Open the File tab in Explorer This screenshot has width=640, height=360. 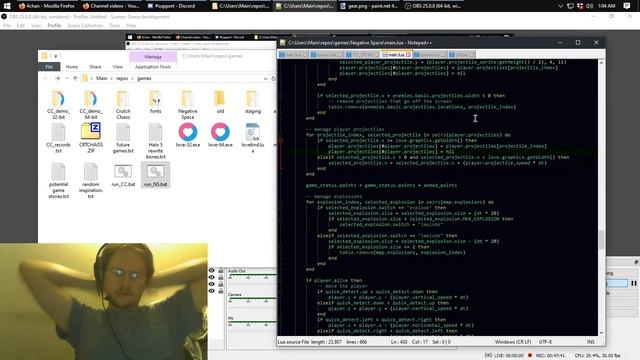[49, 67]
